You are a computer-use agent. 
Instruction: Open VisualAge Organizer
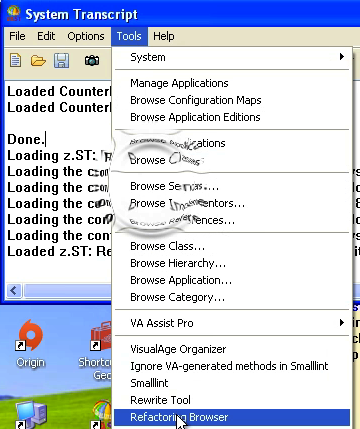(232, 349)
